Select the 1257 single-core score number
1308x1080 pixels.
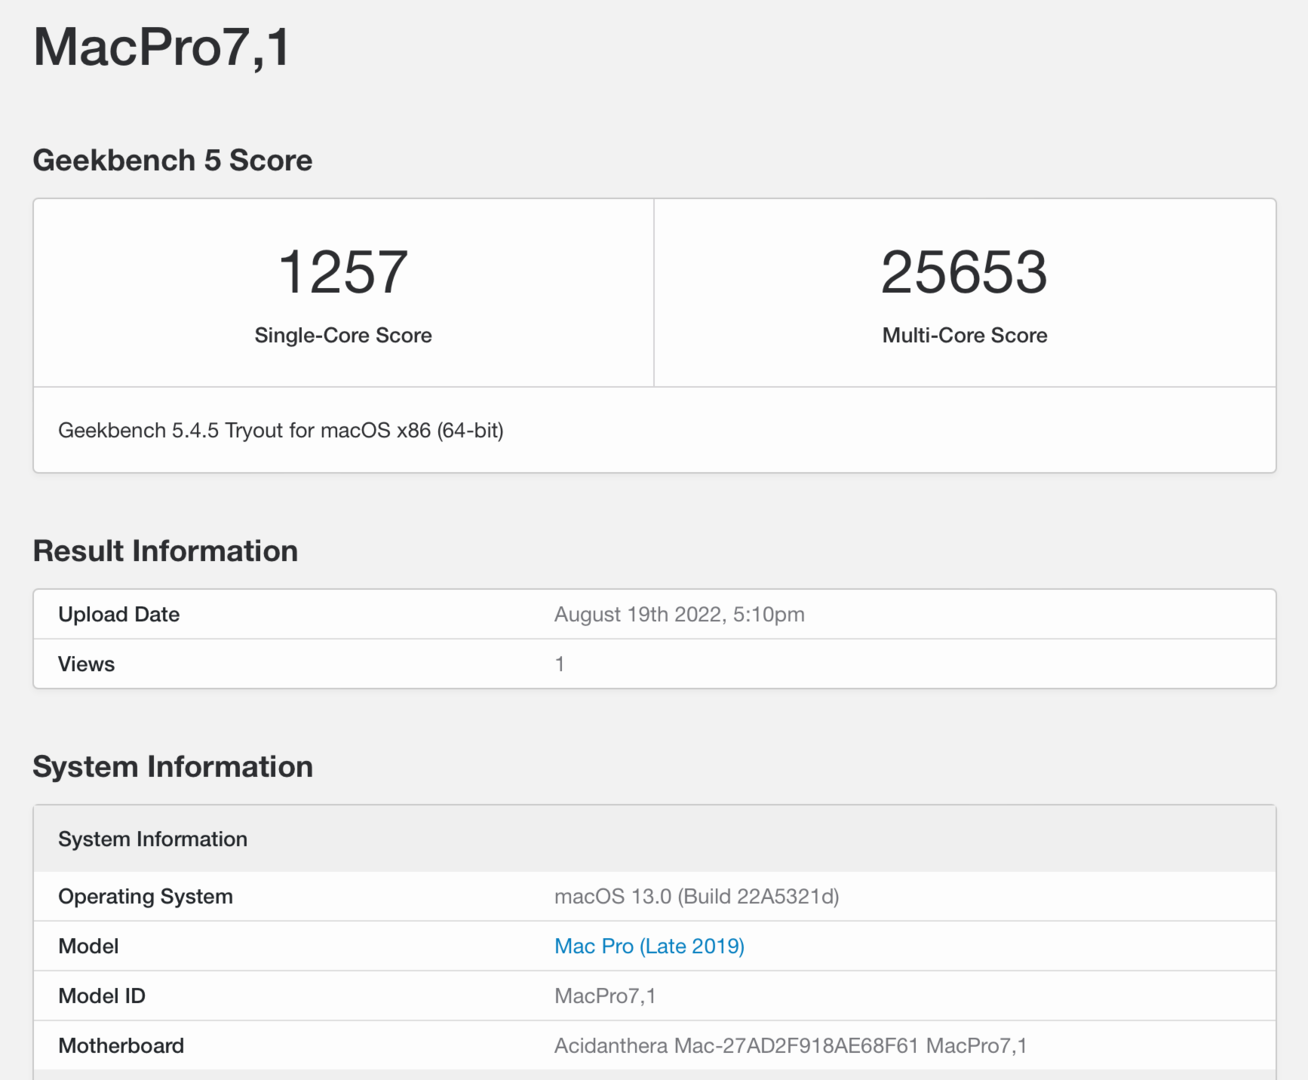[343, 272]
